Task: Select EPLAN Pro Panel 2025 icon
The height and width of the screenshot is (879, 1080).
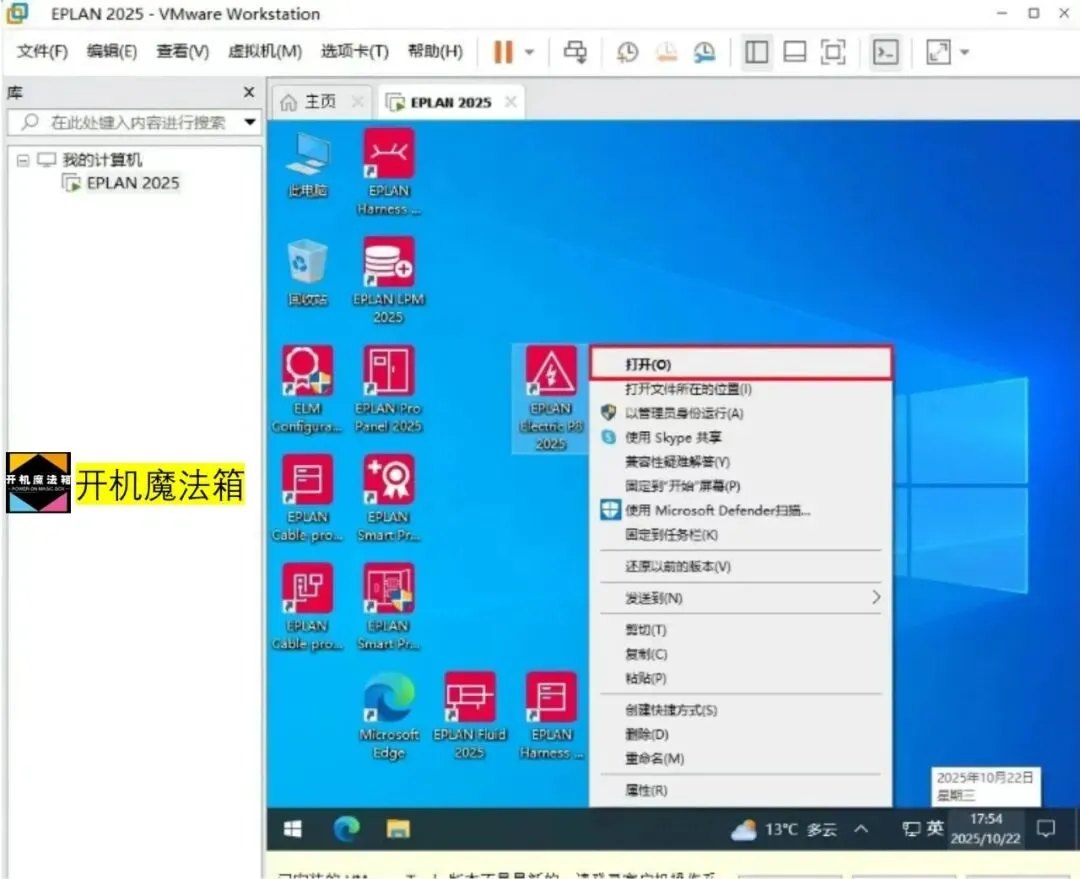Action: tap(388, 390)
